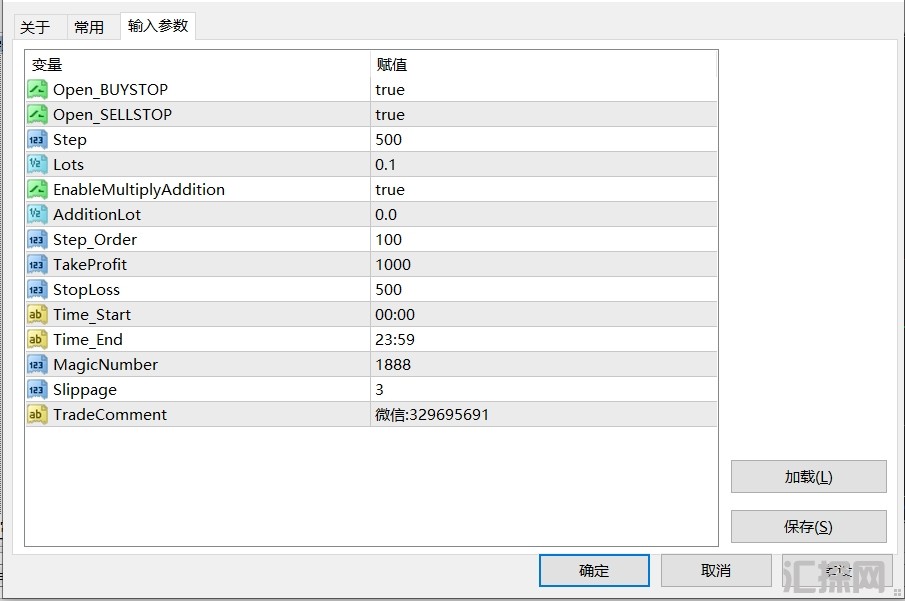
Task: Confirm settings with the 确定 button
Action: tap(594, 571)
